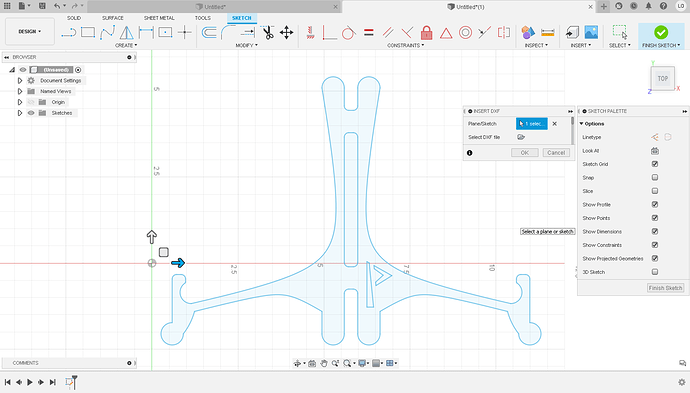Switch to the Sheet Metal tab

pos(159,18)
